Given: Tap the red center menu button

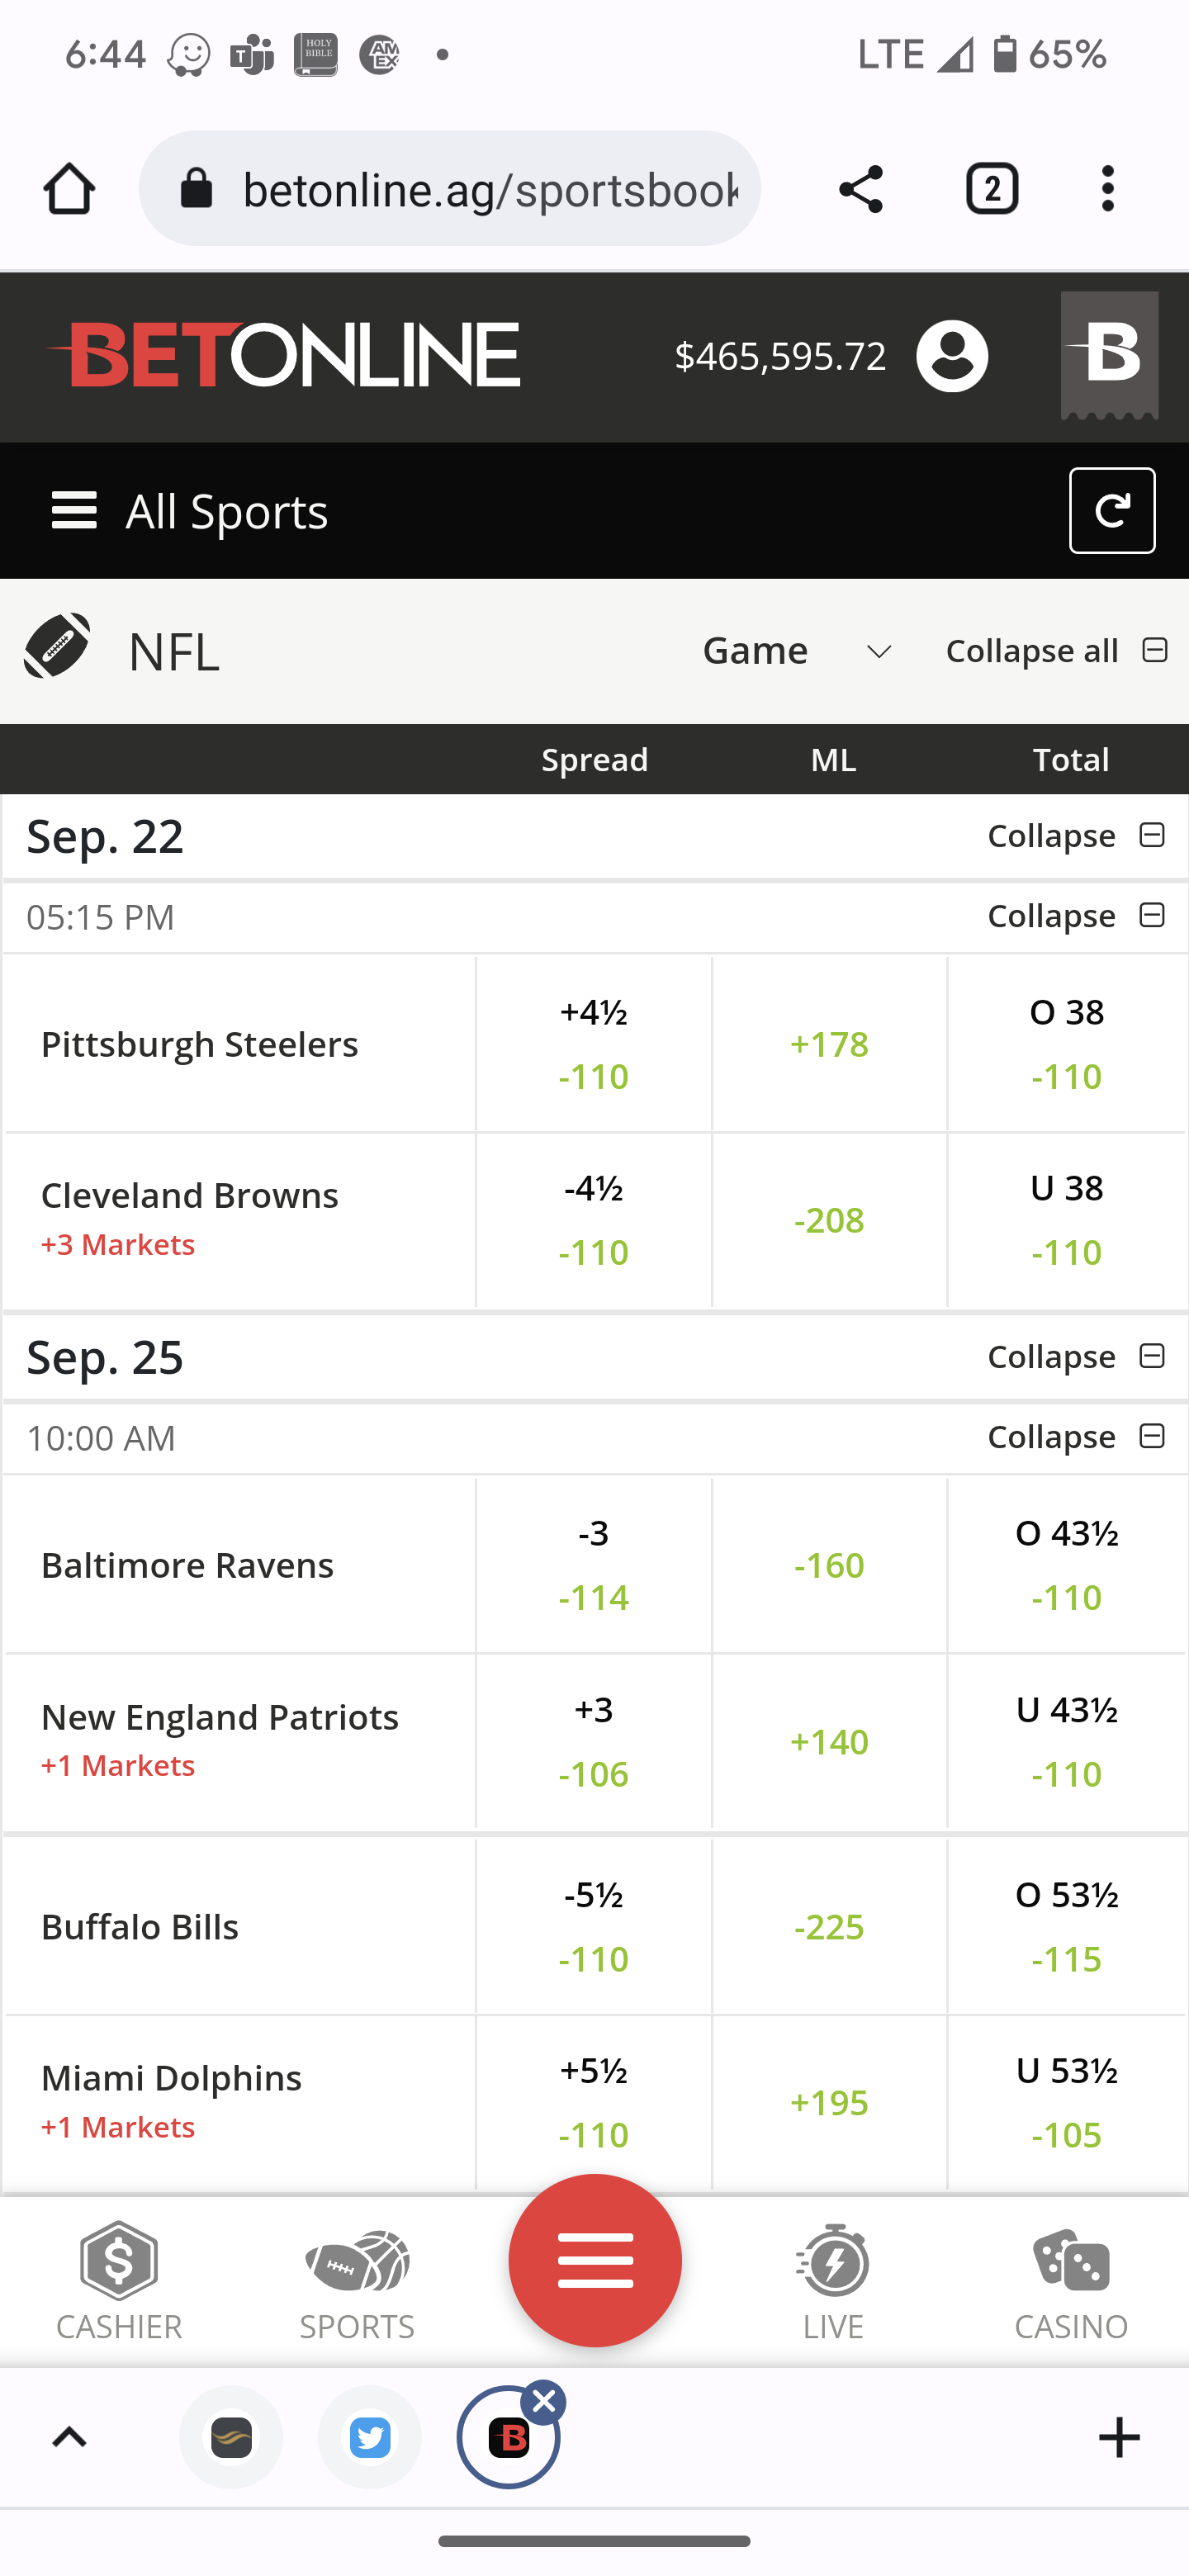Looking at the screenshot, I should tap(595, 2260).
